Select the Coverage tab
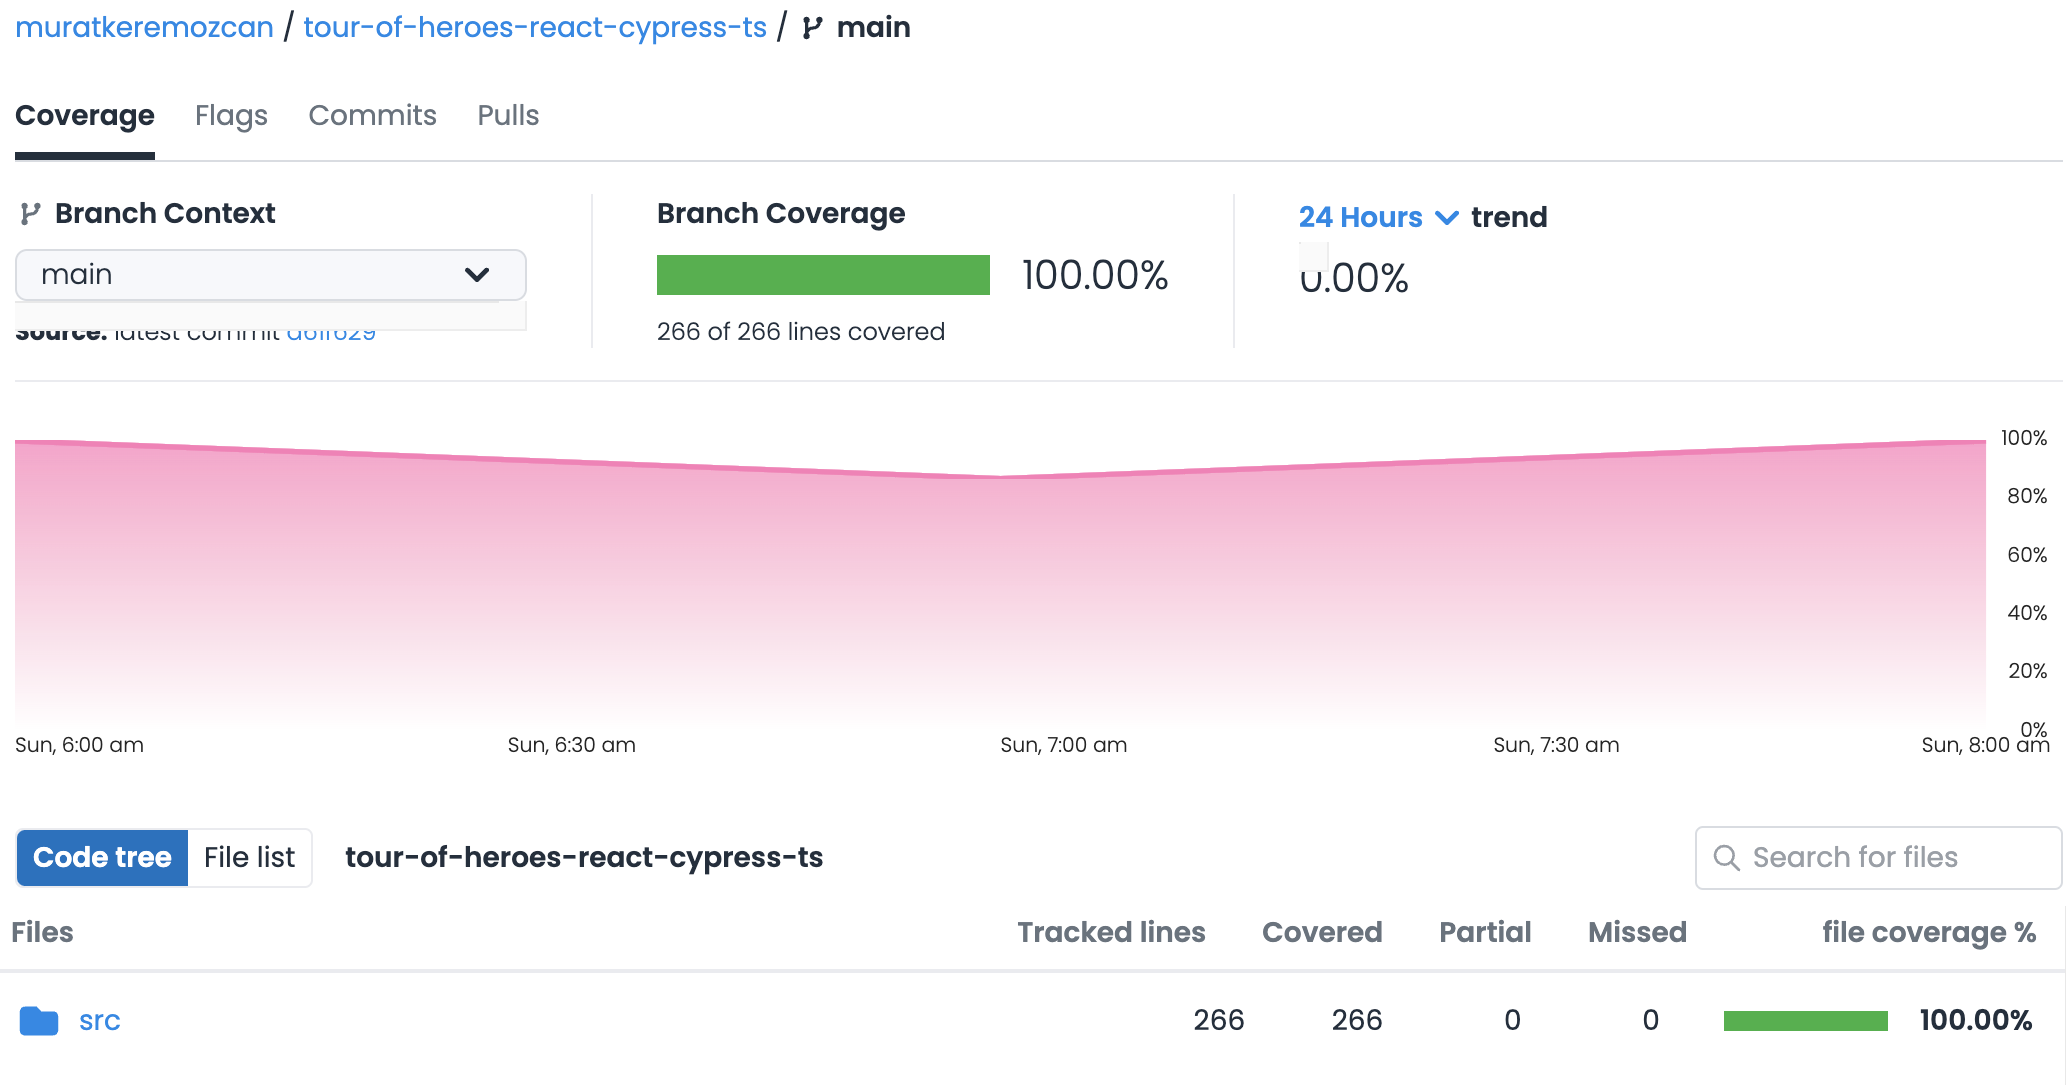This screenshot has width=2066, height=1090. point(85,116)
